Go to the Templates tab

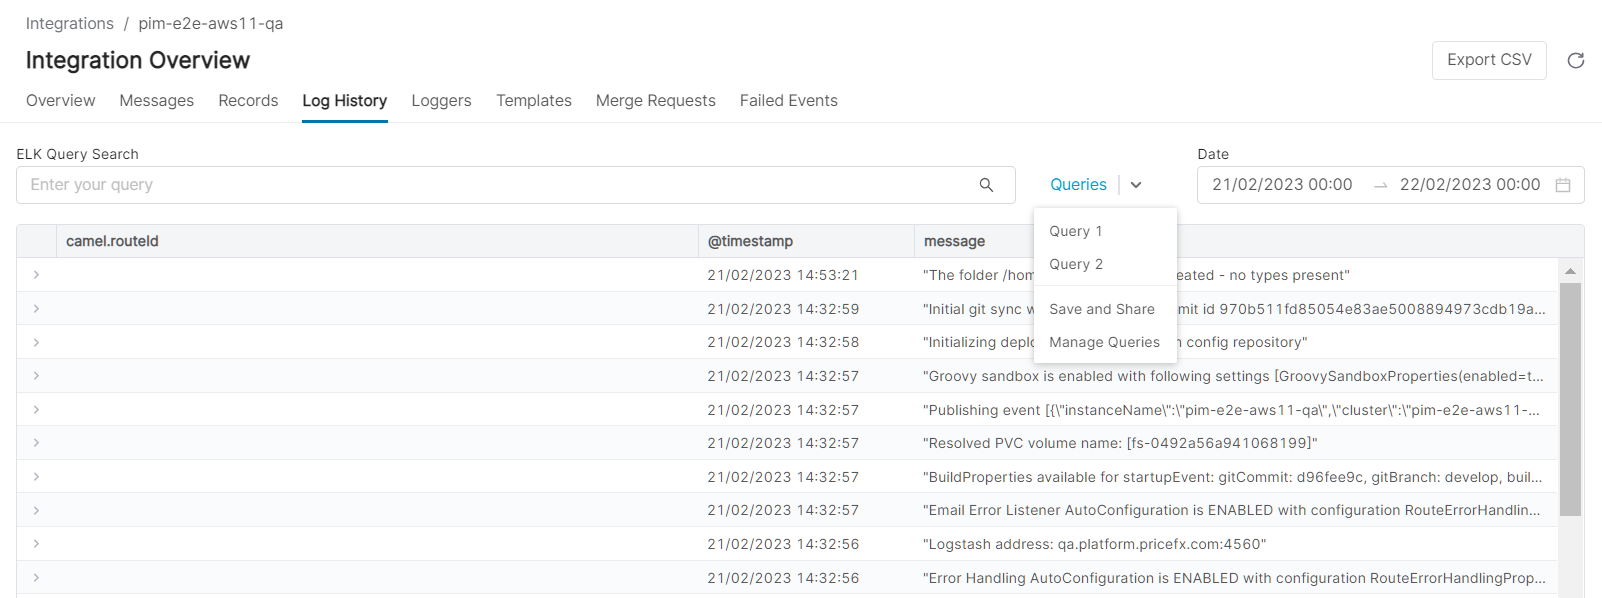[534, 100]
